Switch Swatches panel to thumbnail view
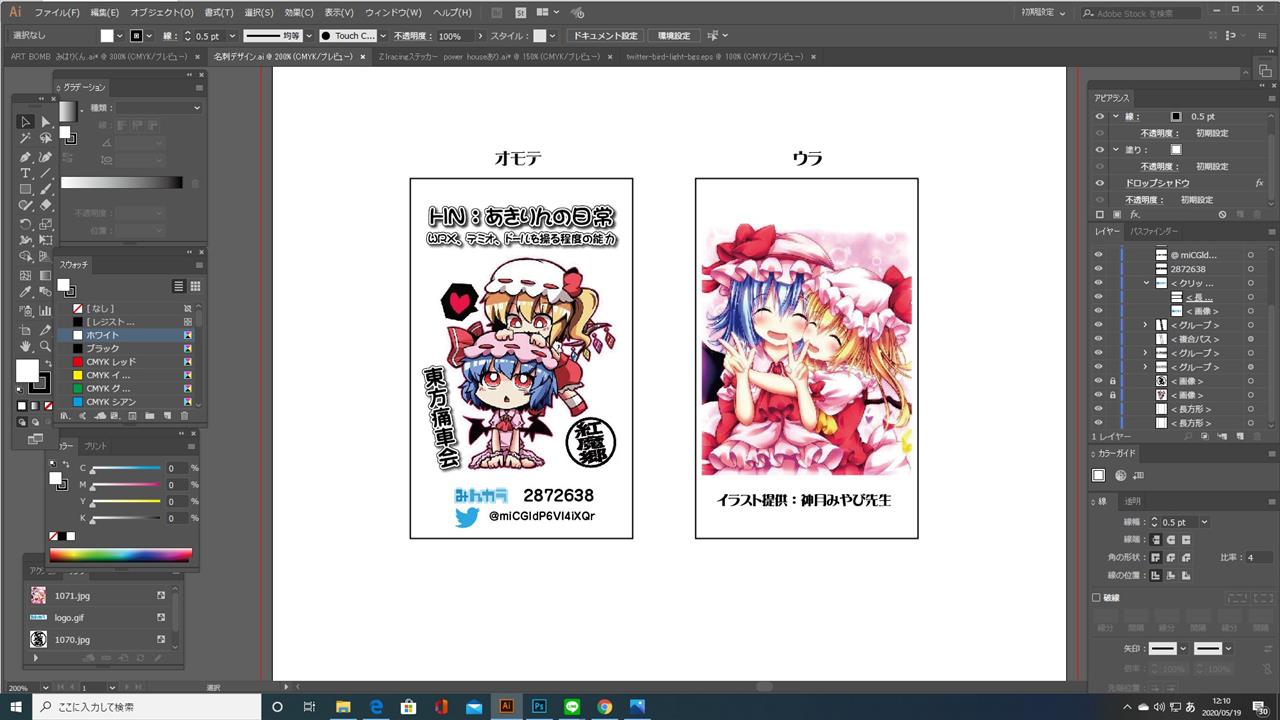Image resolution: width=1280 pixels, height=720 pixels. 194,286
